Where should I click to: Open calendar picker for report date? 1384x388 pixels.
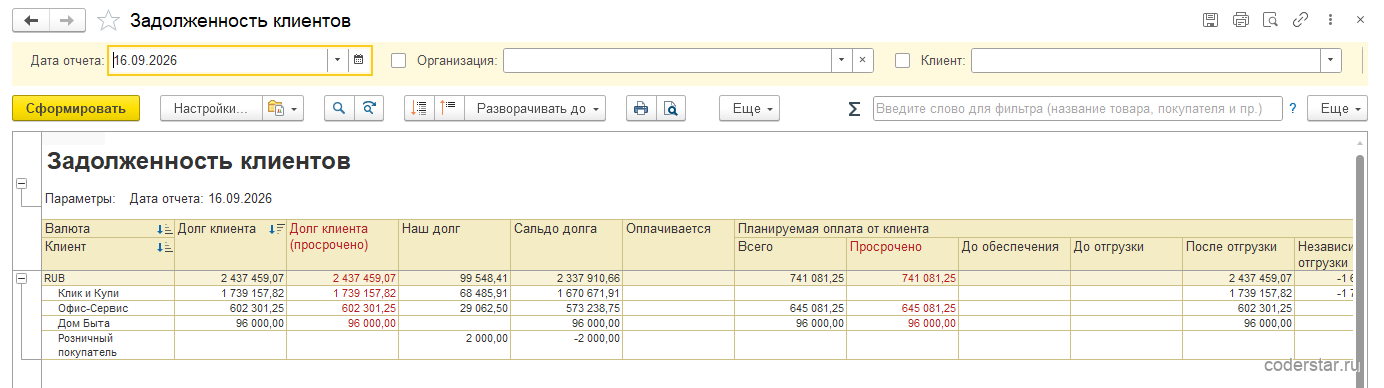point(359,60)
